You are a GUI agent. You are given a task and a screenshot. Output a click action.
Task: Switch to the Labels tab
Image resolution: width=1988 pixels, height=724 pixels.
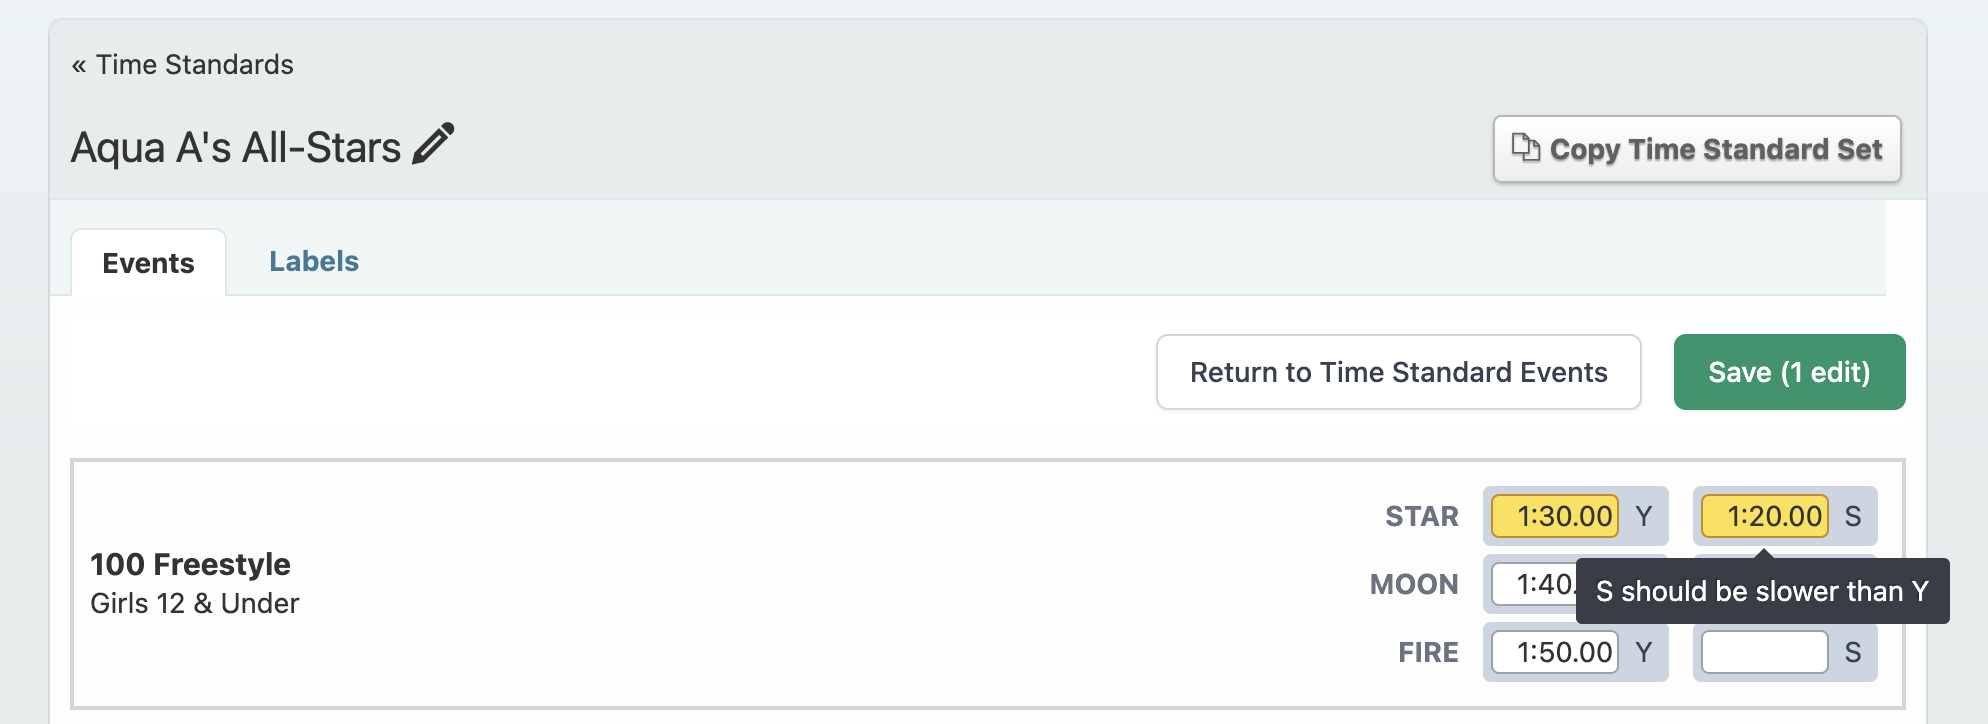(x=314, y=262)
